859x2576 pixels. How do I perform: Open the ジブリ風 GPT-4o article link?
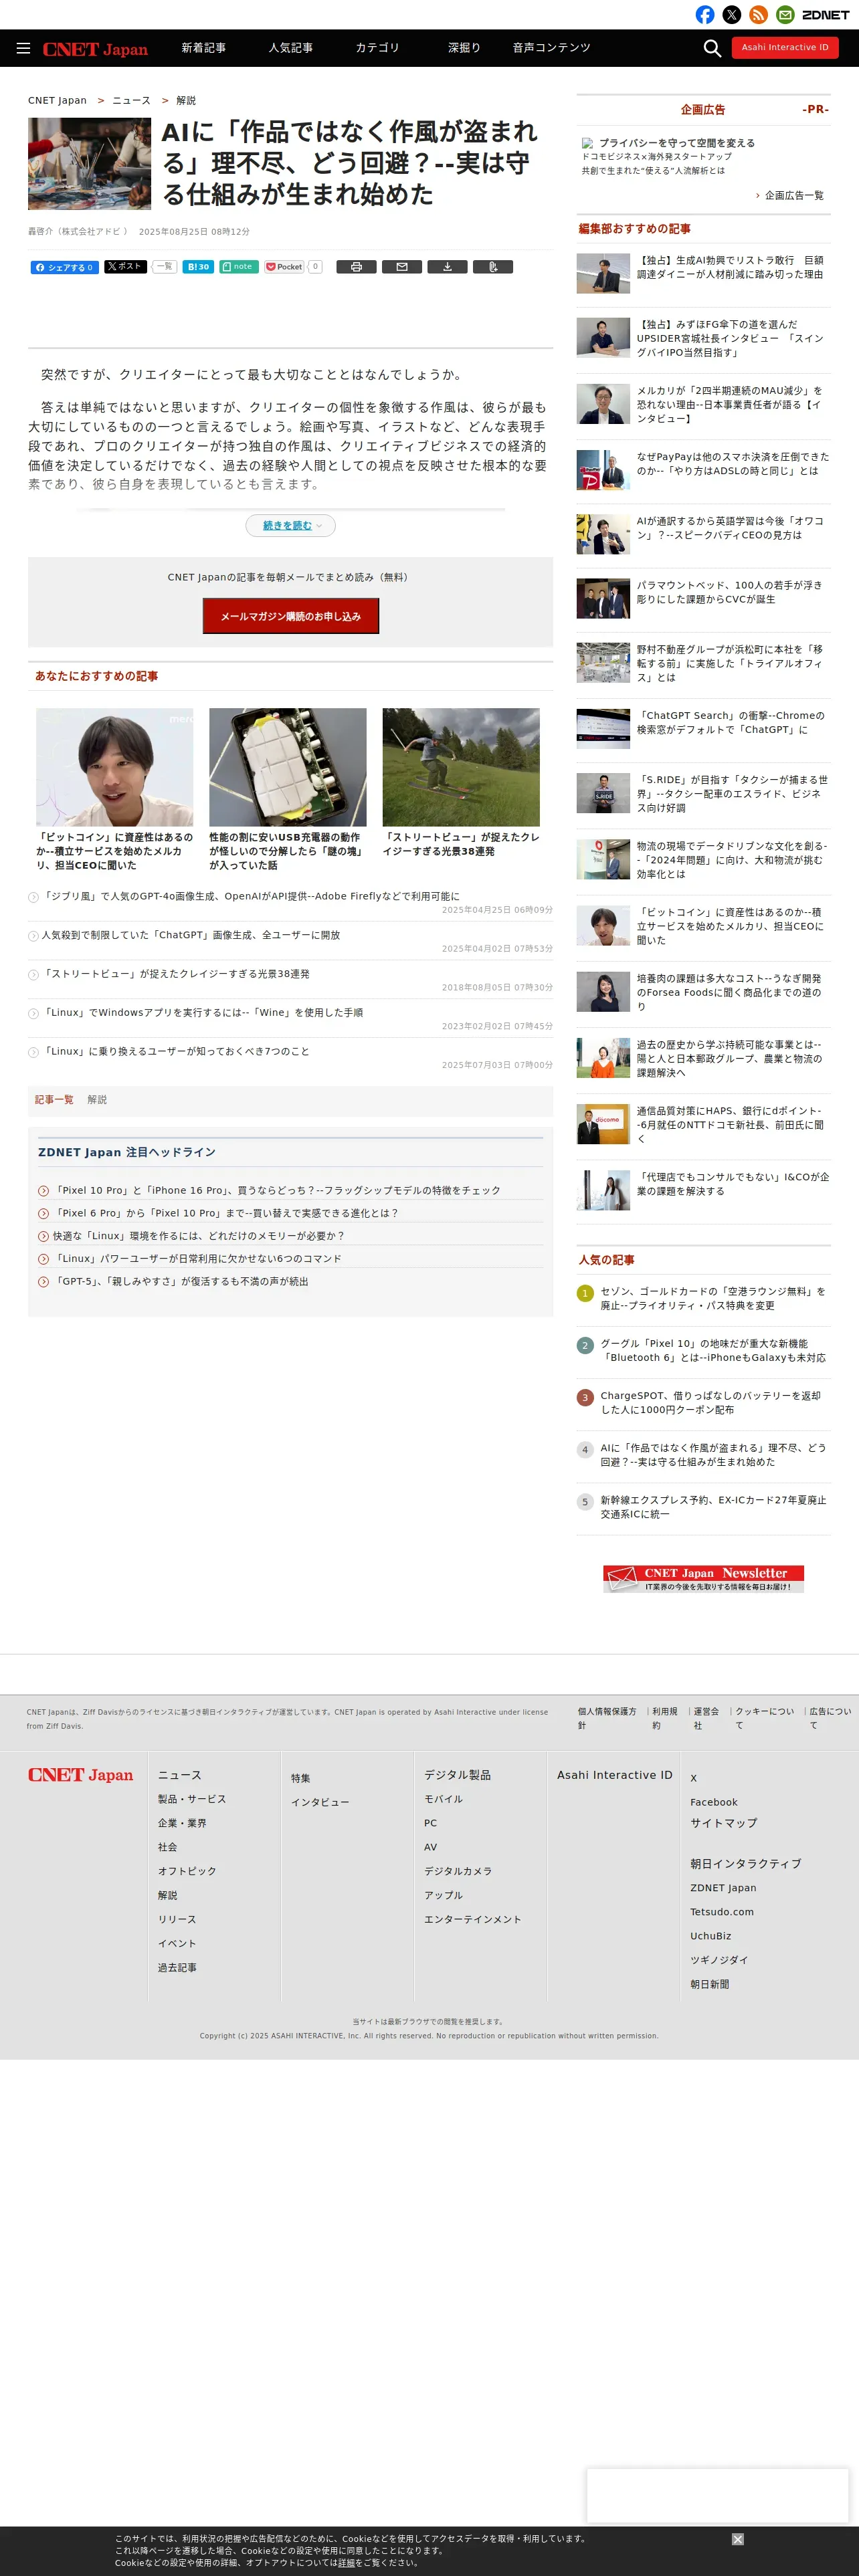coord(251,896)
